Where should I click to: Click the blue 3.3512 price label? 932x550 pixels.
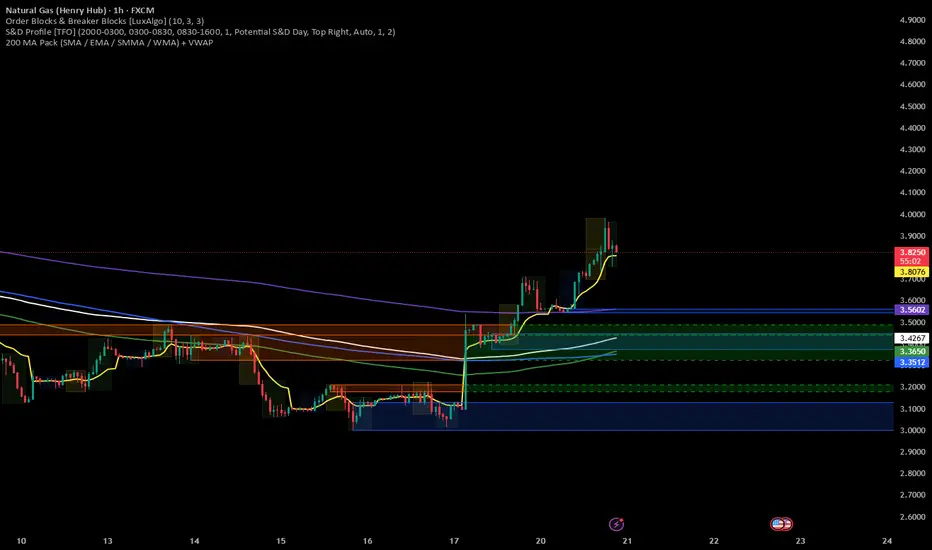click(911, 362)
